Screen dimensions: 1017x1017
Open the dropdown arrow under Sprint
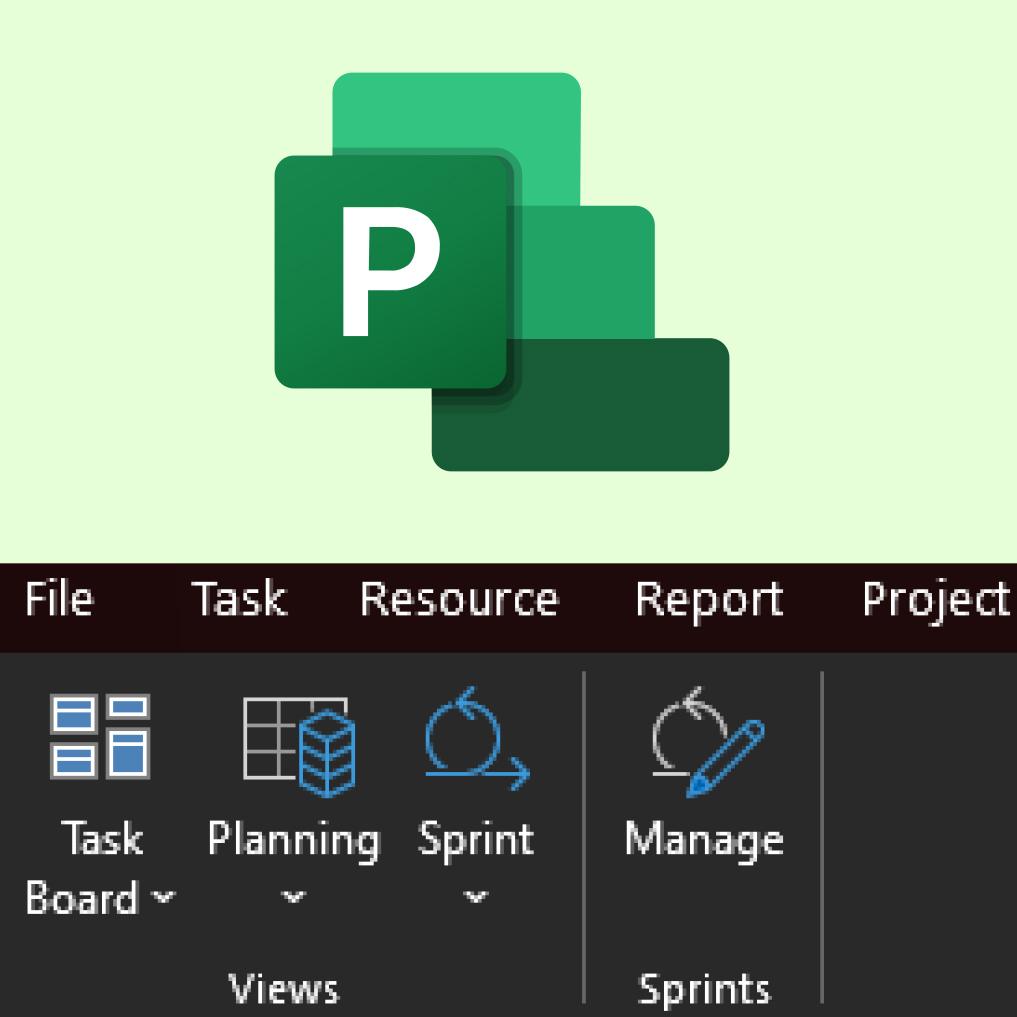tap(475, 897)
